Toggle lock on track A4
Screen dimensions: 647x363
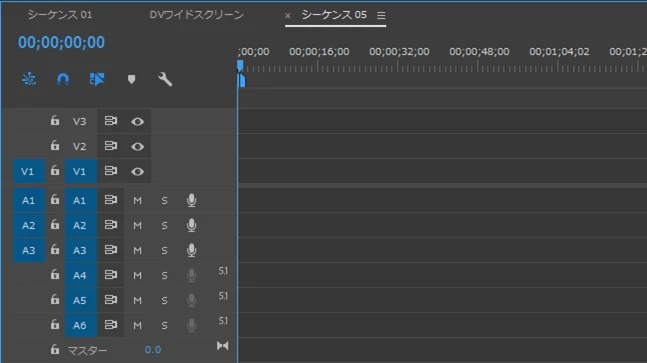tap(55, 274)
